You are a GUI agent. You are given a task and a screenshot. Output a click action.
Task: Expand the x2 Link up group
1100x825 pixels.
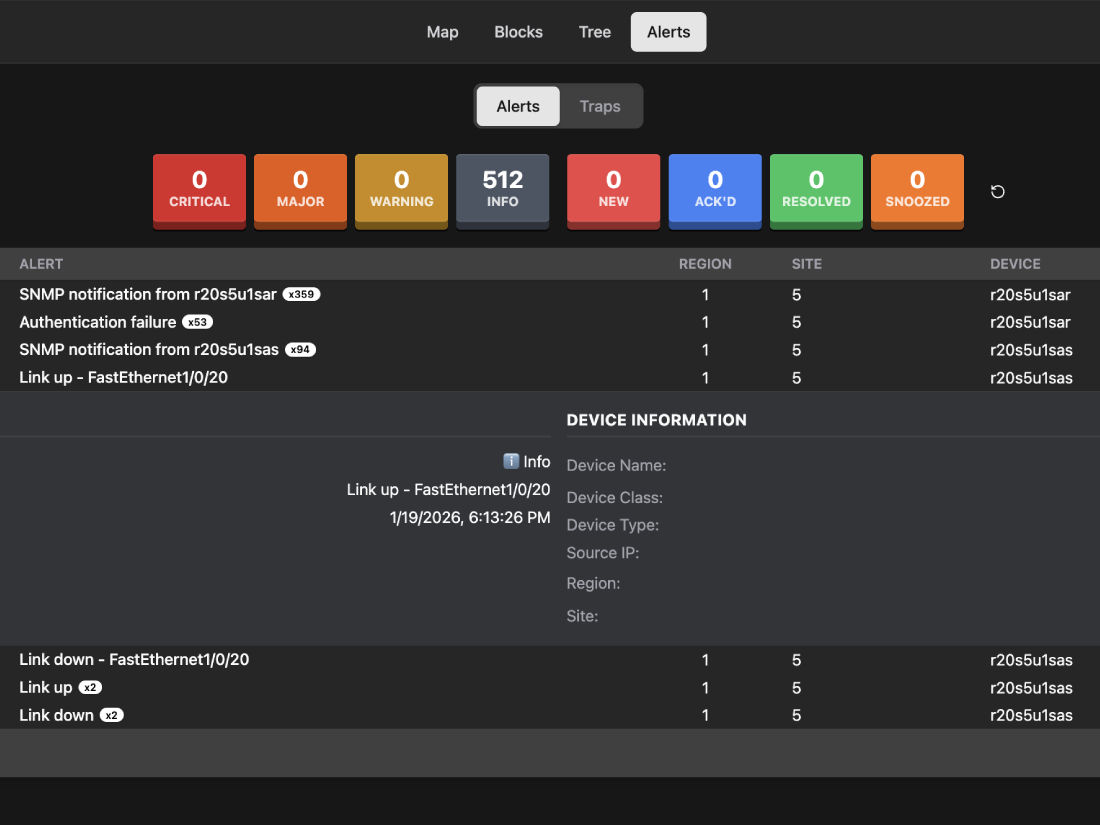tap(90, 687)
